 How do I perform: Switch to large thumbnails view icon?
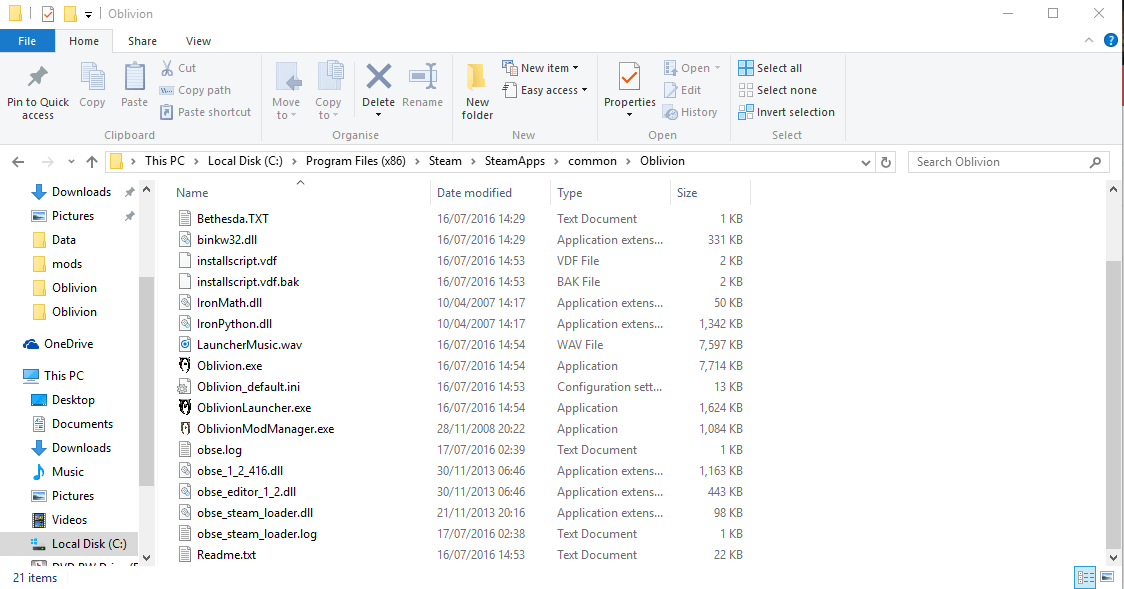pyautogui.click(x=1108, y=577)
